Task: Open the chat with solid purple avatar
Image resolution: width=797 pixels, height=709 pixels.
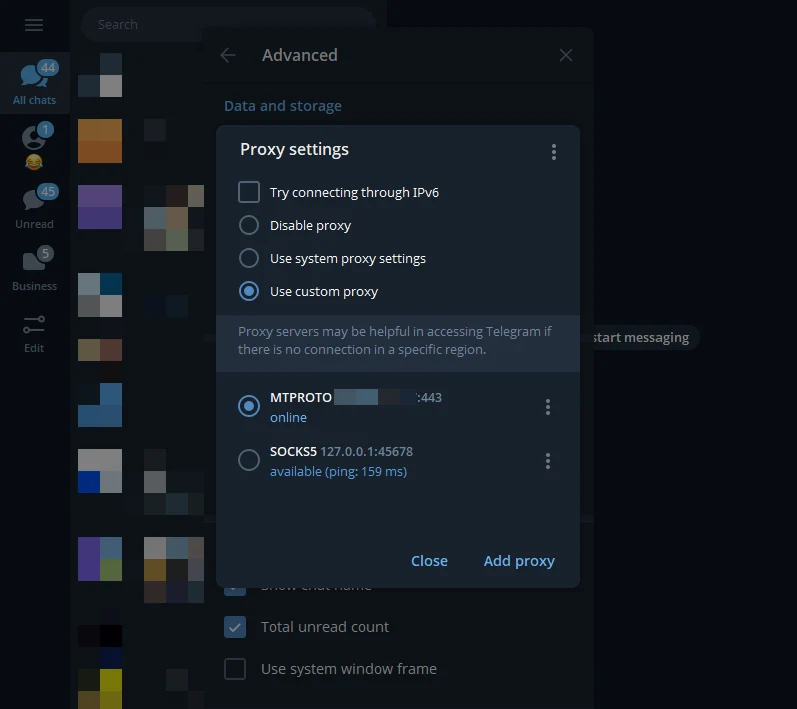Action: [x=100, y=207]
